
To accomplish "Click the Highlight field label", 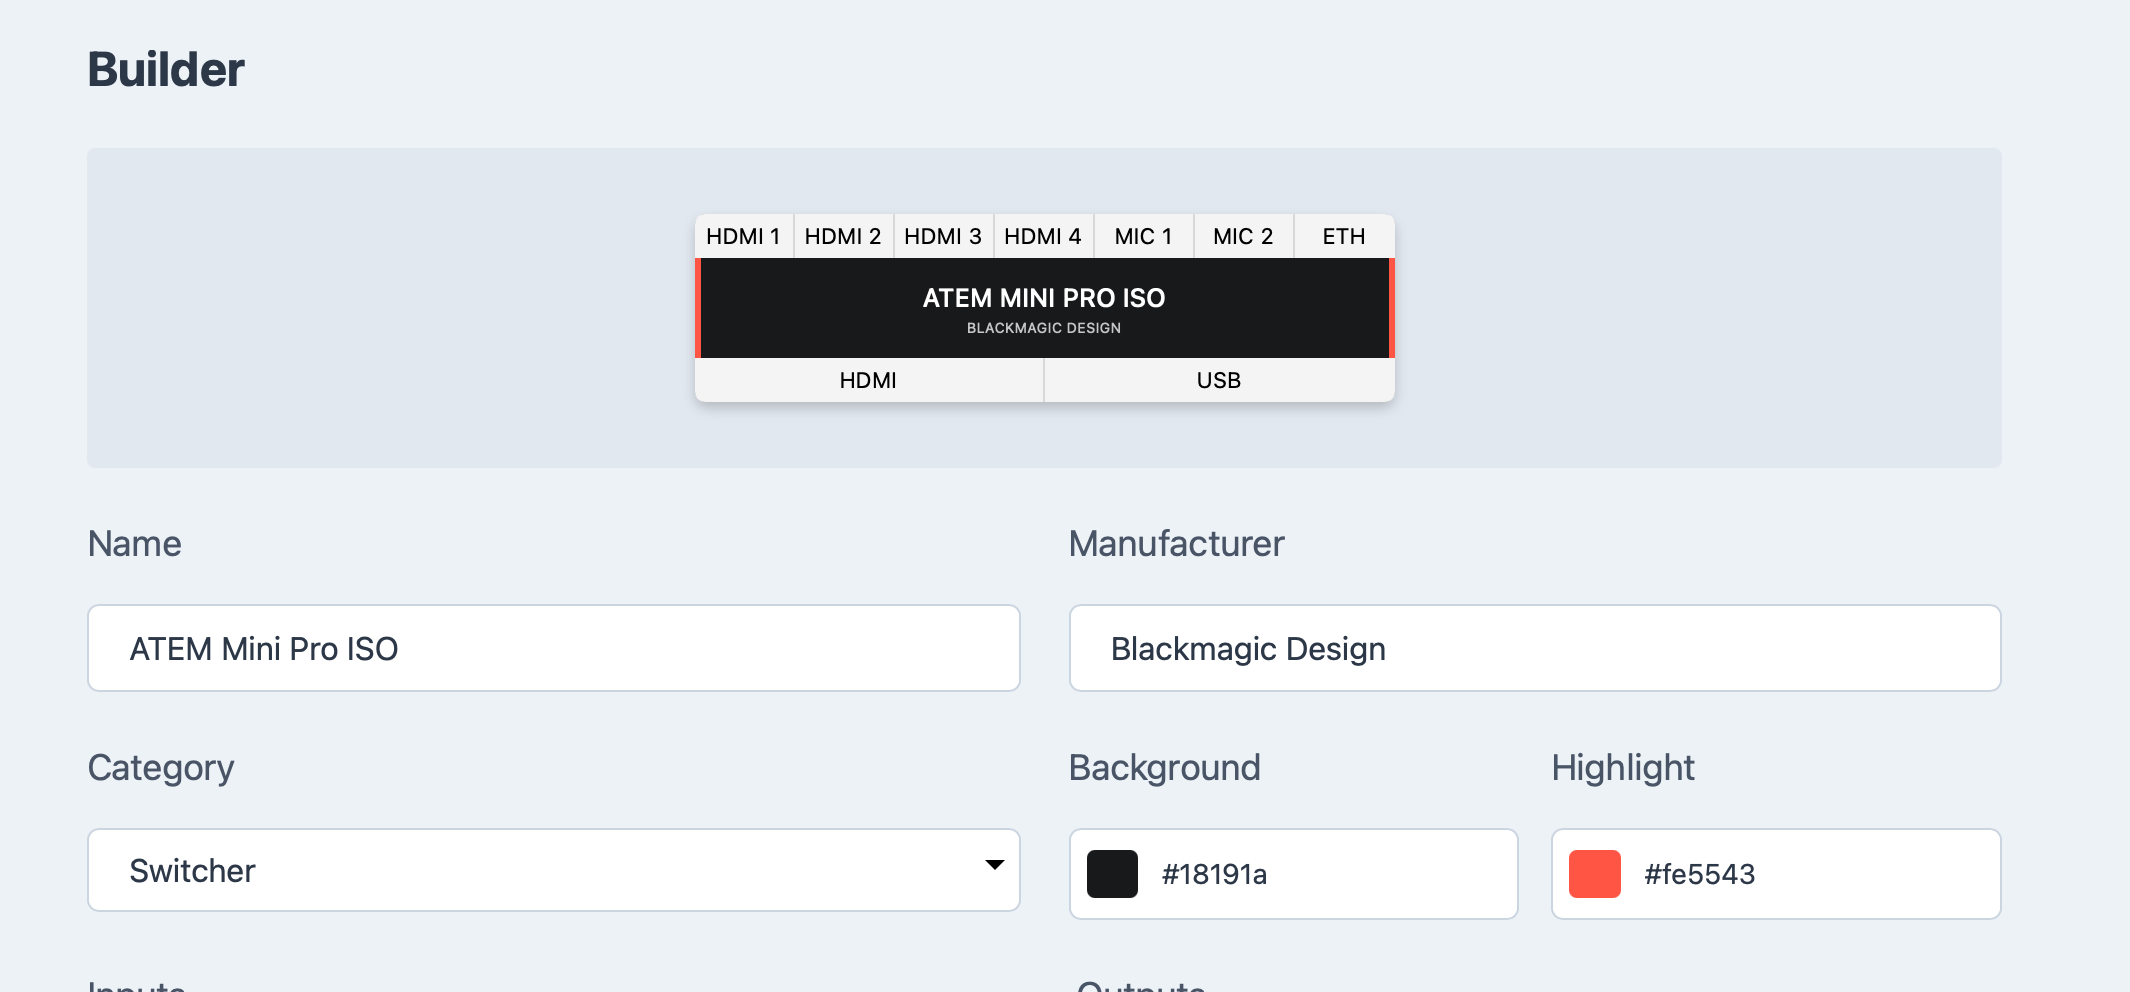I will [x=1623, y=768].
